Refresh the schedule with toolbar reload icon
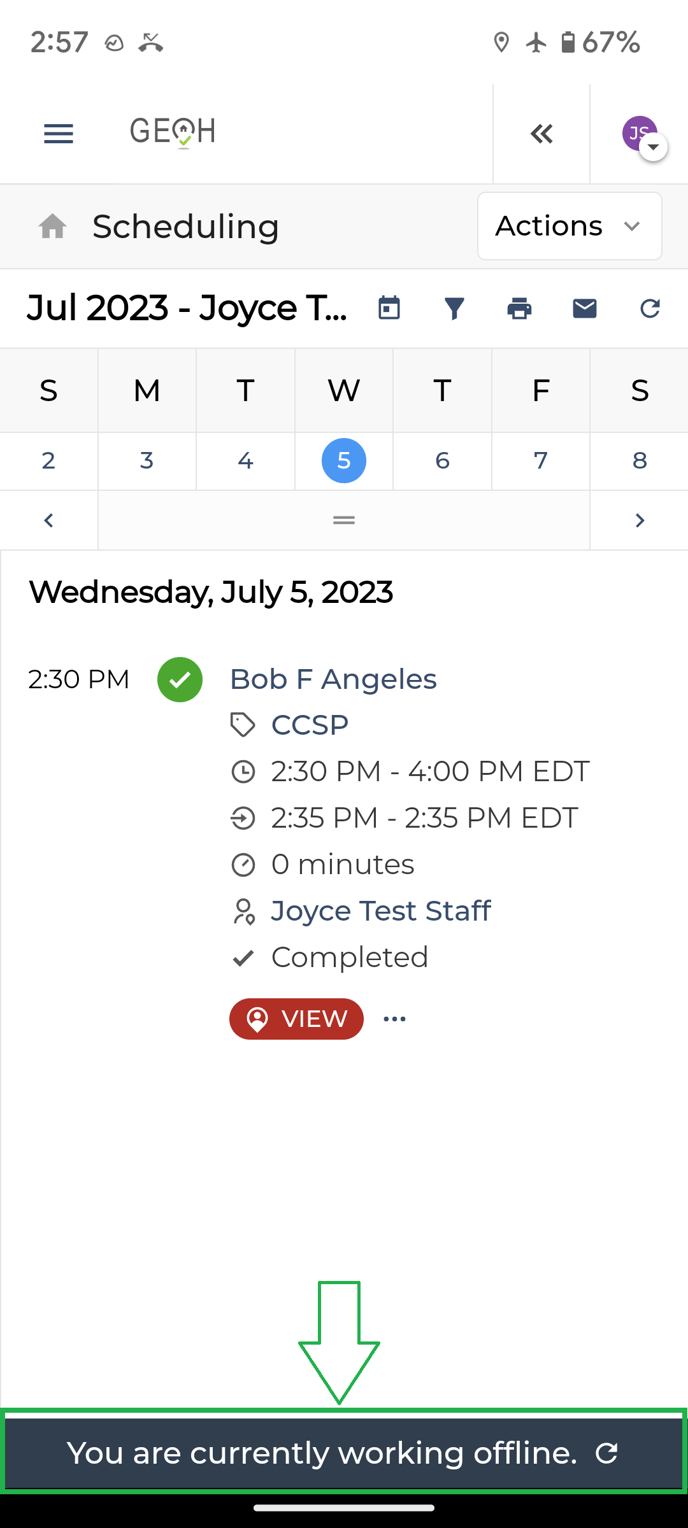Screen dimensions: 688x1528 coord(650,308)
